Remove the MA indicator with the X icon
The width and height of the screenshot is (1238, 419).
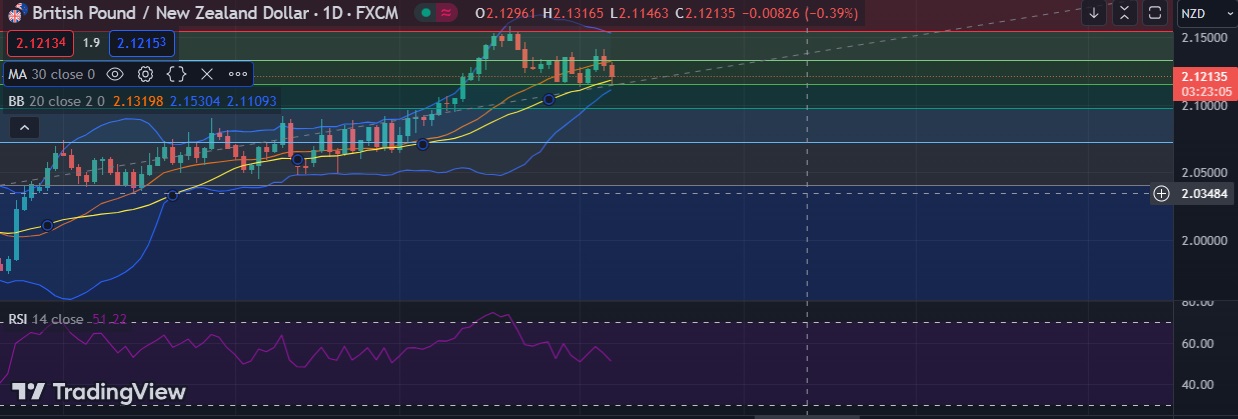pyautogui.click(x=207, y=74)
